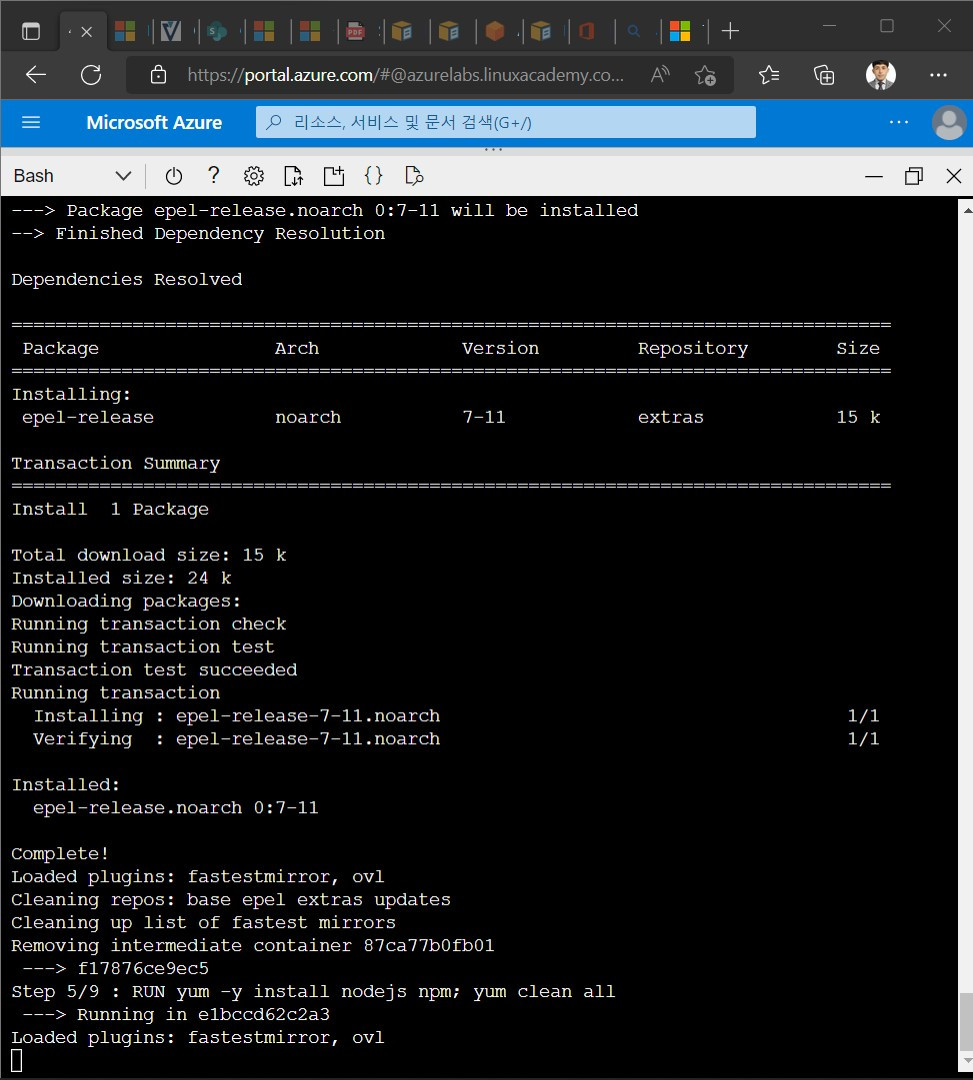Image resolution: width=973 pixels, height=1080 pixels.
Task: Open Cloud Shell settings gear
Action: point(253,176)
